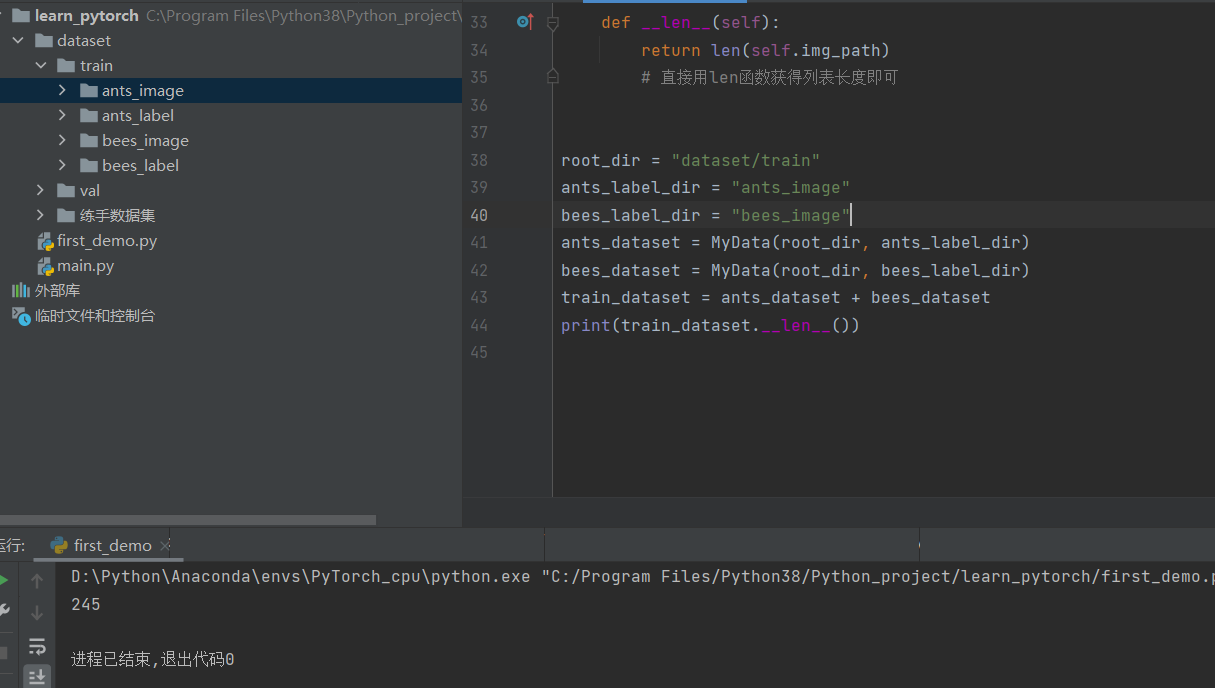
Task: Collapse the __len__ method fold marker
Action: click(553, 23)
